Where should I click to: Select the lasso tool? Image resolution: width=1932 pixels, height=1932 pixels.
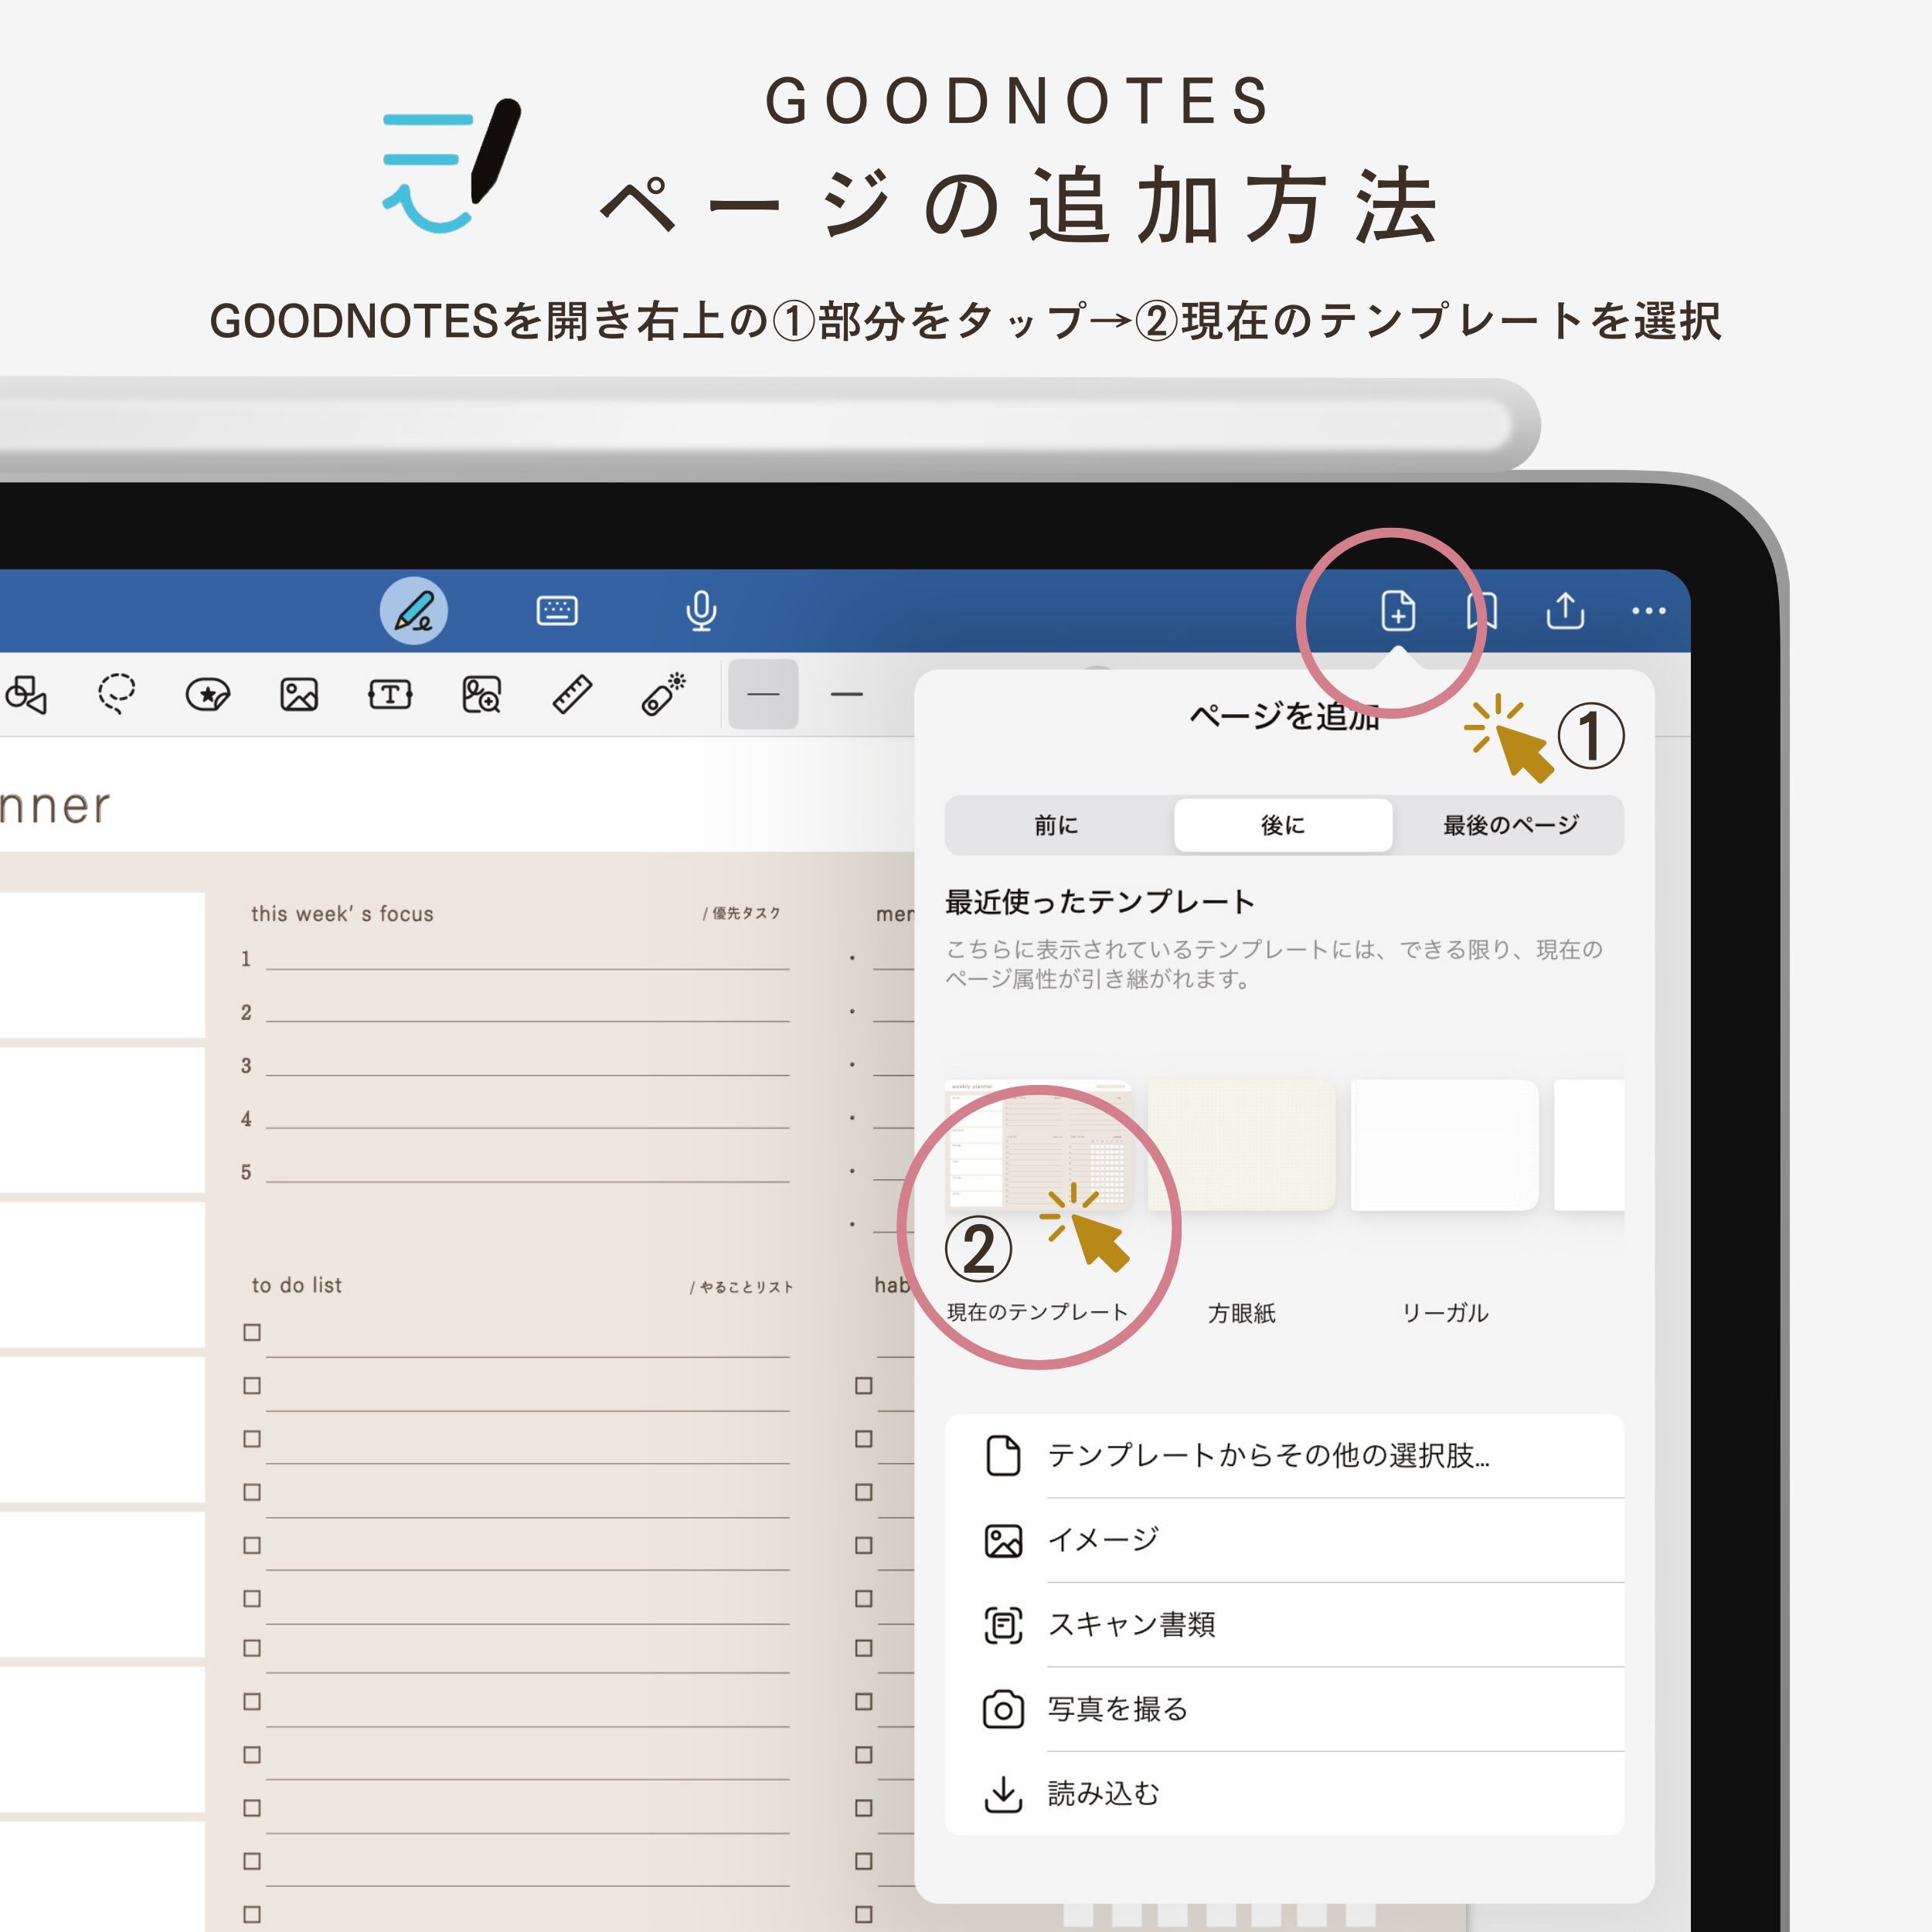coord(116,693)
